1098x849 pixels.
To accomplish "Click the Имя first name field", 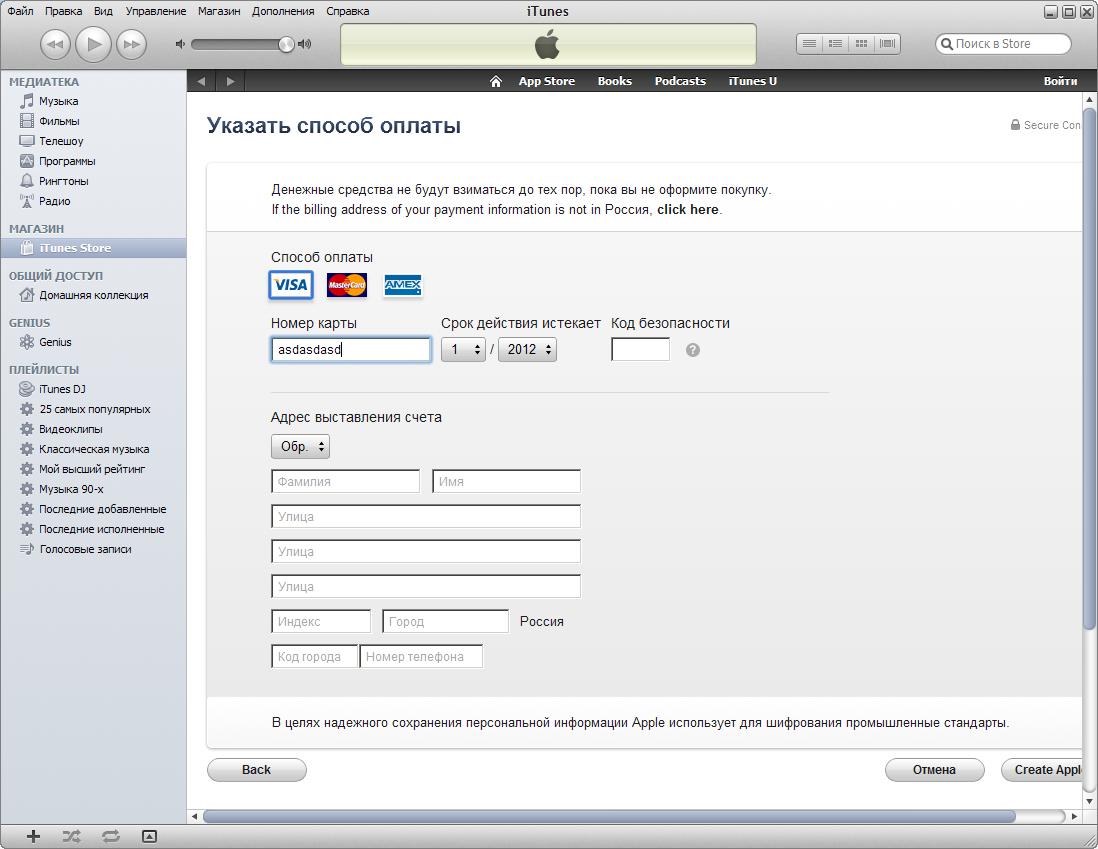I will [506, 481].
